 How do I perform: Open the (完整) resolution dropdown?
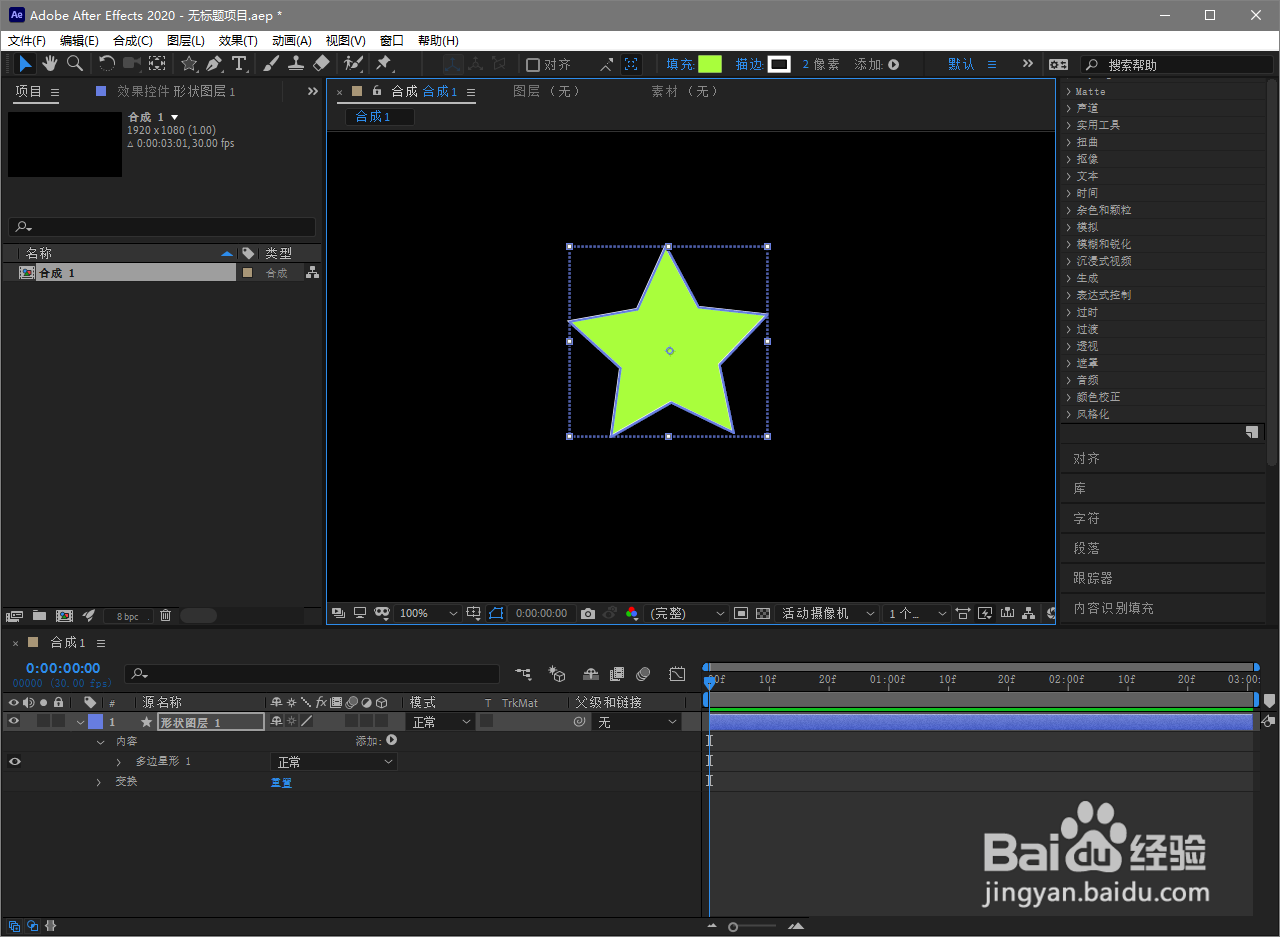tap(687, 613)
